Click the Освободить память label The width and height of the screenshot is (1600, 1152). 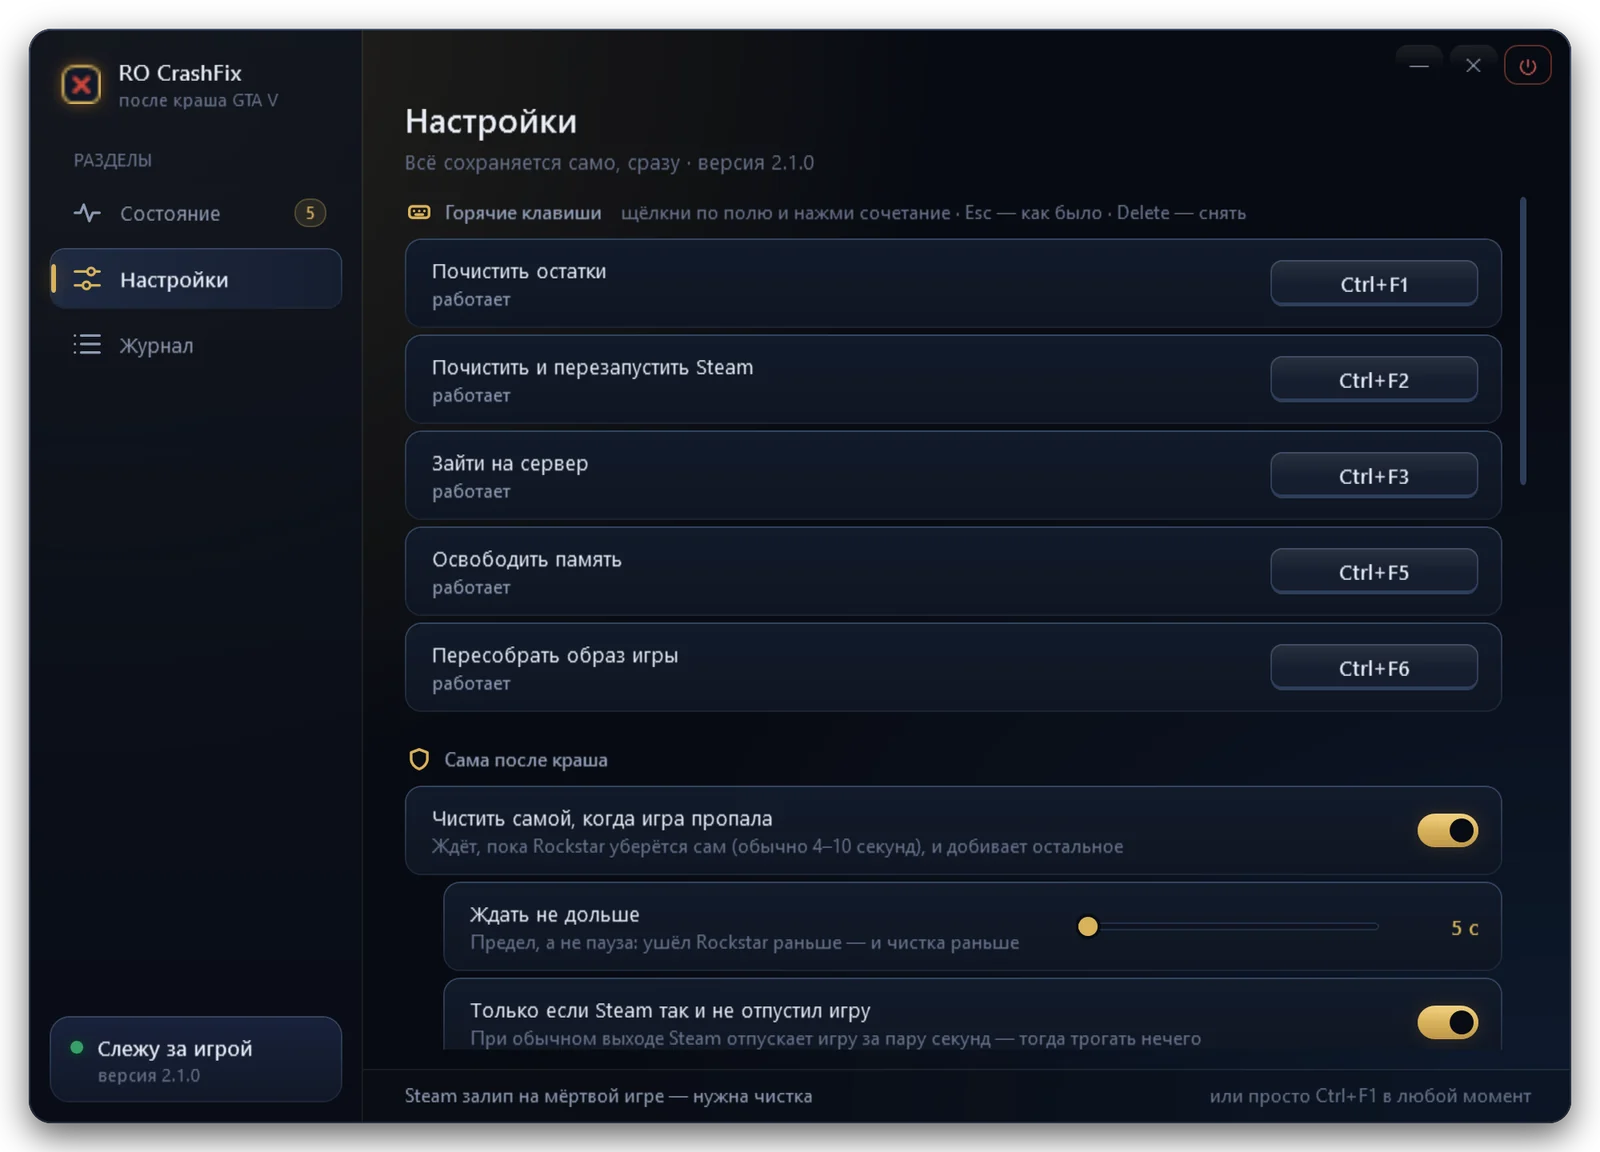tap(527, 559)
